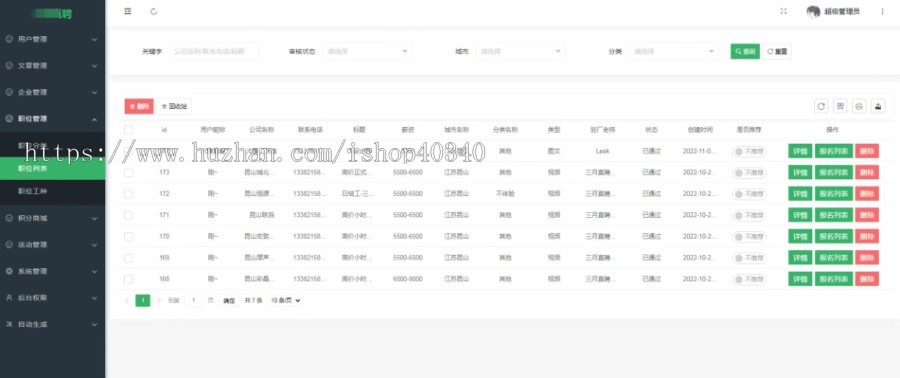Open 系统管理 menu in sidebar
The height and width of the screenshot is (378, 900).
[52, 271]
